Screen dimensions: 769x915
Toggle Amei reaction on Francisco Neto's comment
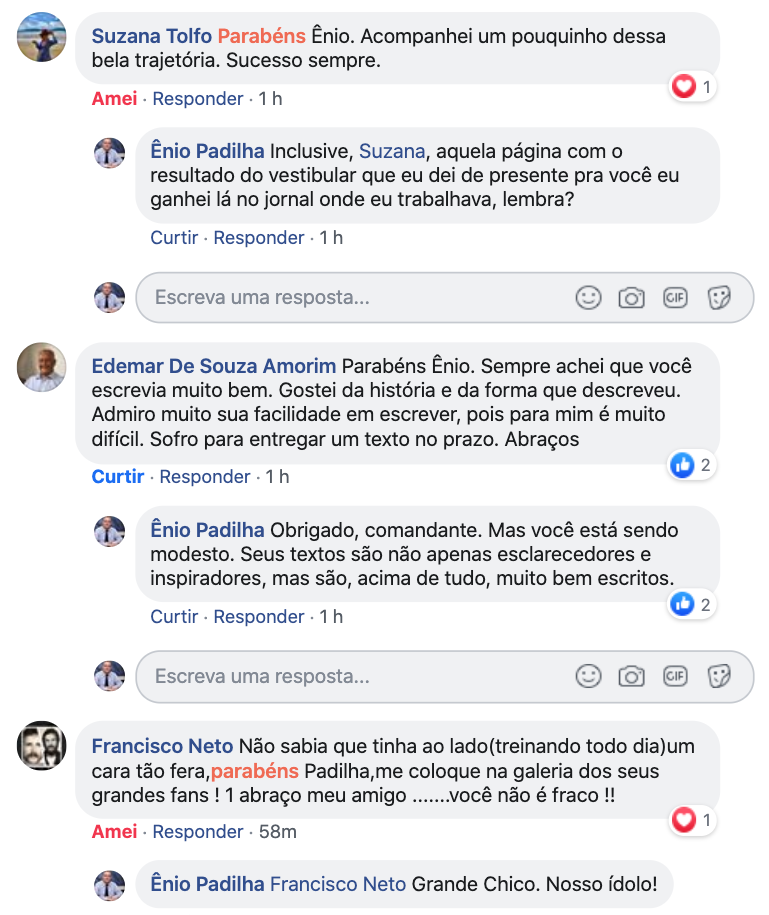coord(114,832)
